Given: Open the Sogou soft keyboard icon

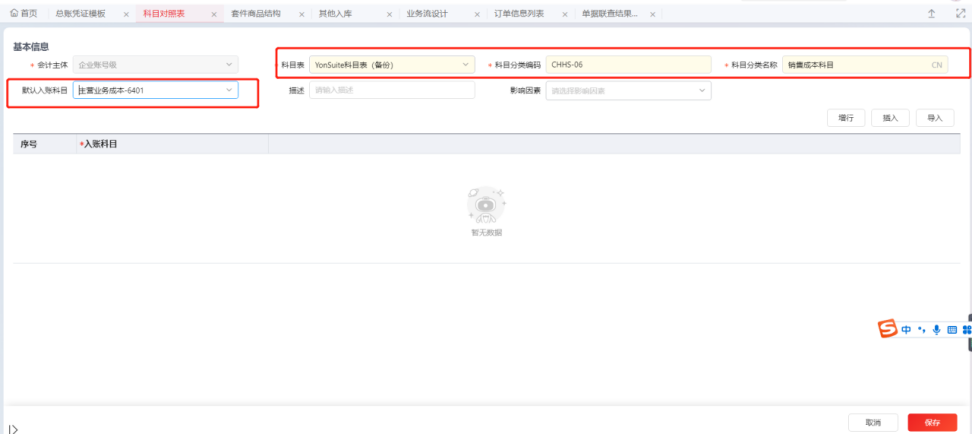Looking at the screenshot, I should (952, 330).
